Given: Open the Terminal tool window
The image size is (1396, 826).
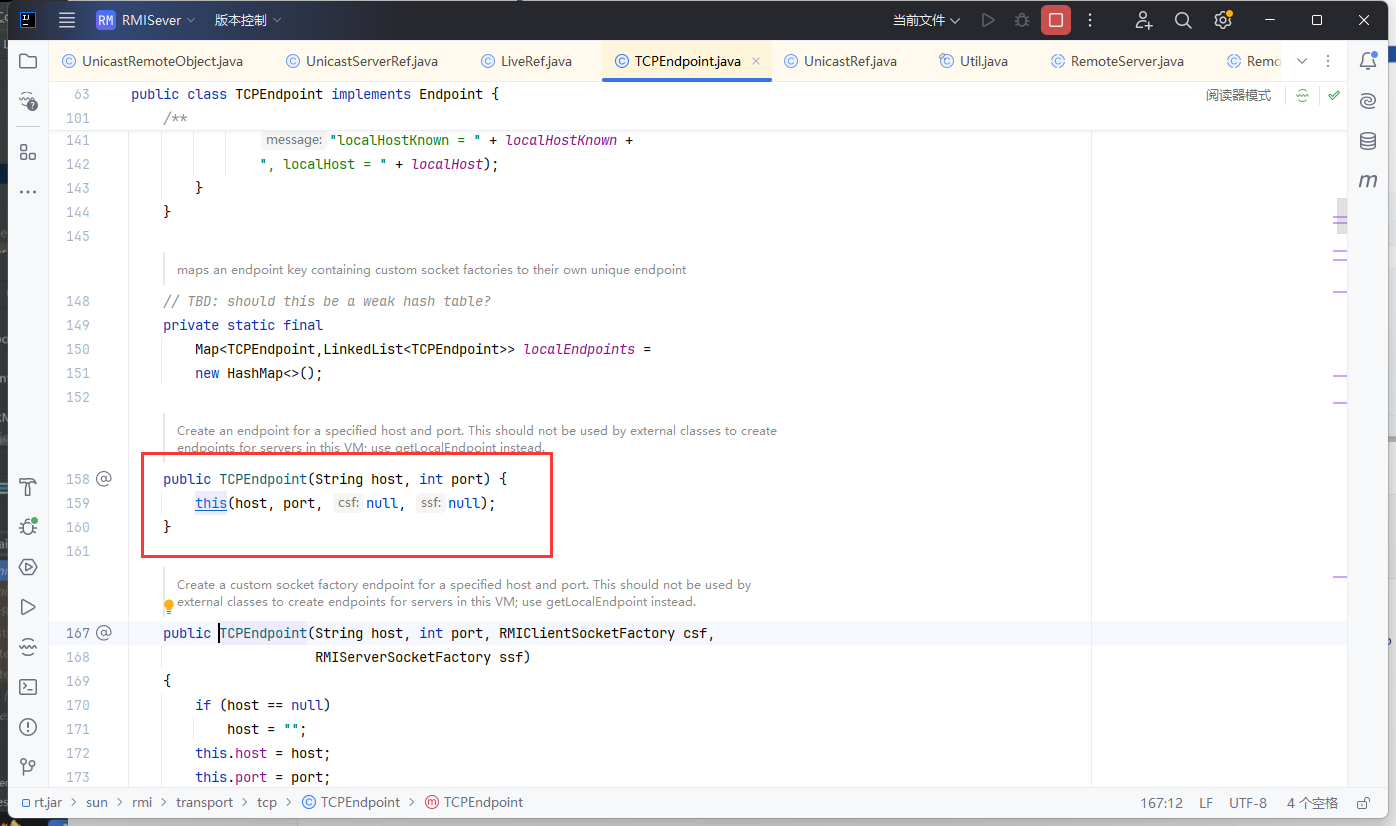Looking at the screenshot, I should (28, 687).
